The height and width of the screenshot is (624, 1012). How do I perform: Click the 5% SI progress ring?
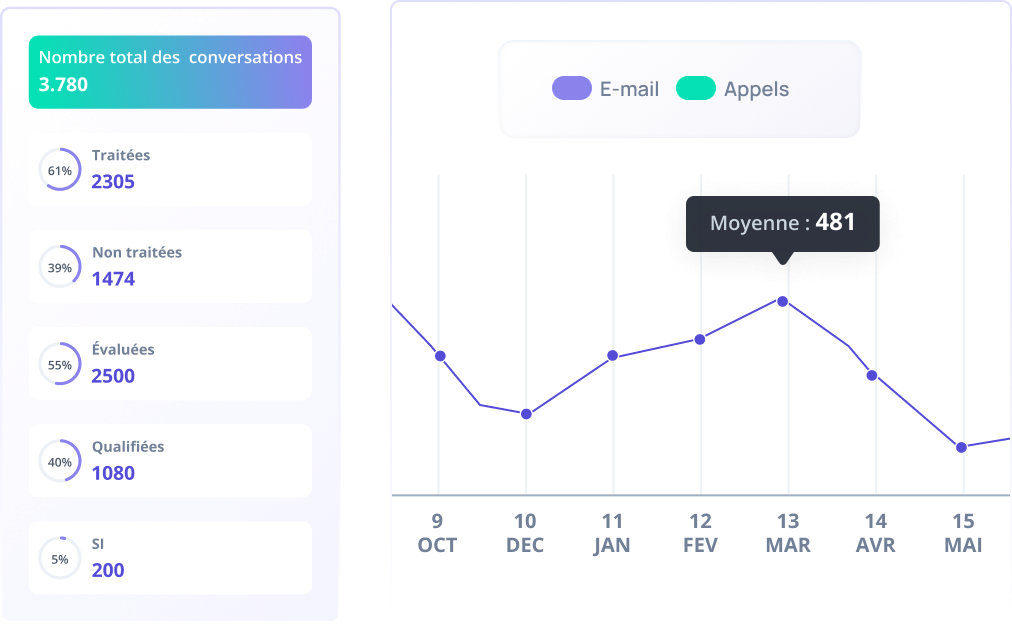(x=60, y=559)
